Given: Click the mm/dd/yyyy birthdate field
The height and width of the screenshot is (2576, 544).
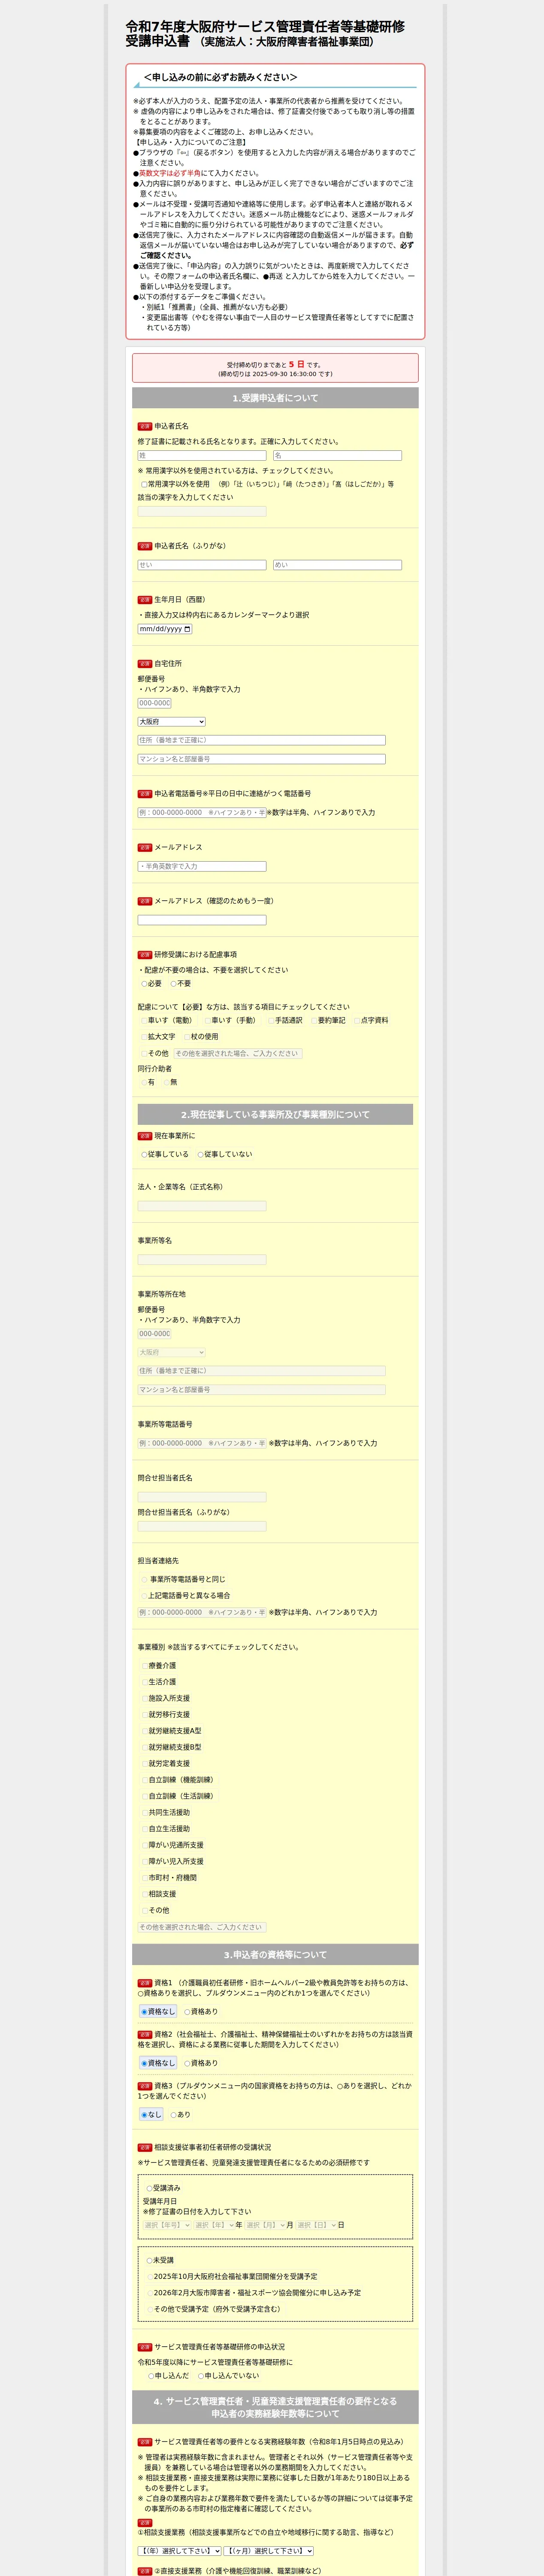Looking at the screenshot, I should pyautogui.click(x=165, y=629).
